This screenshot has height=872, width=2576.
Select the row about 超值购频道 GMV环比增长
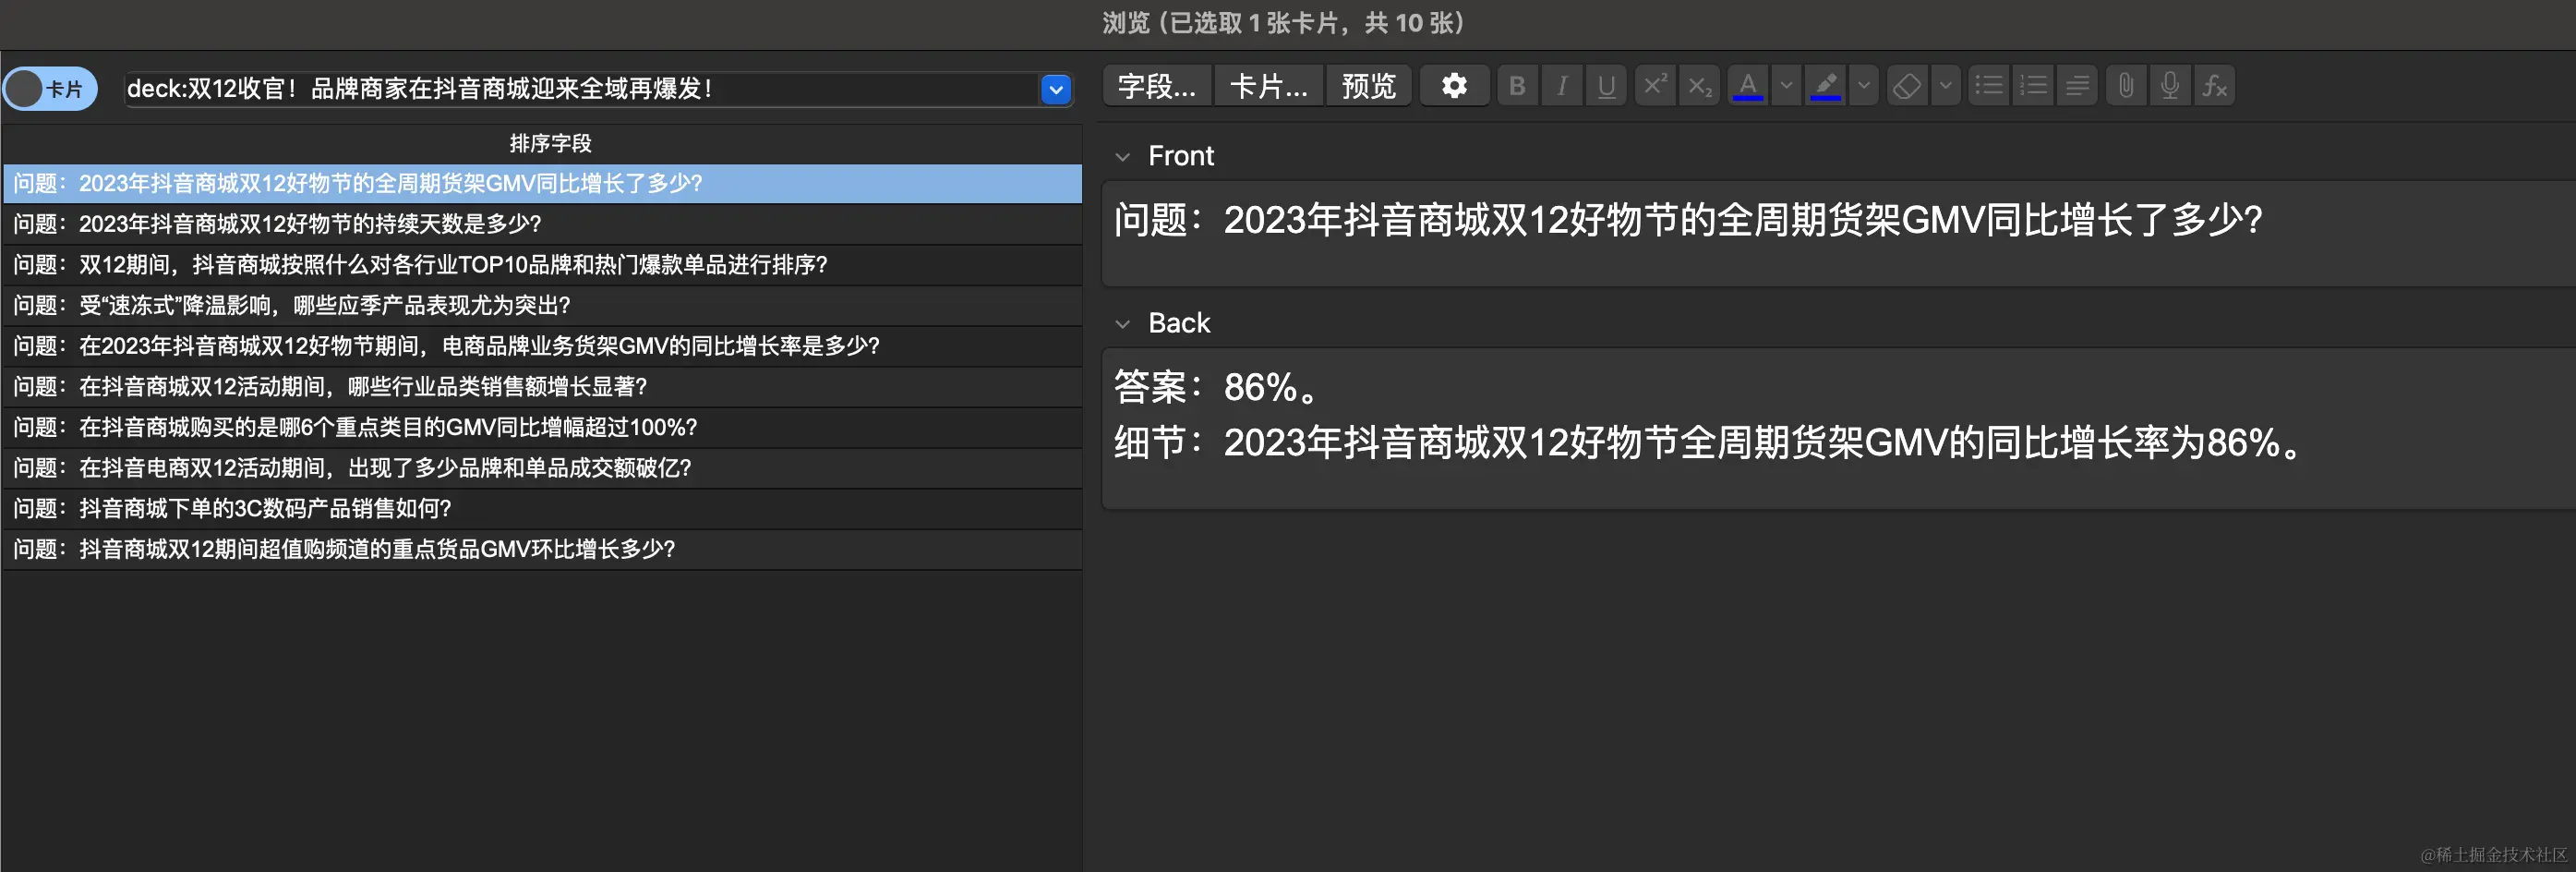pos(543,549)
